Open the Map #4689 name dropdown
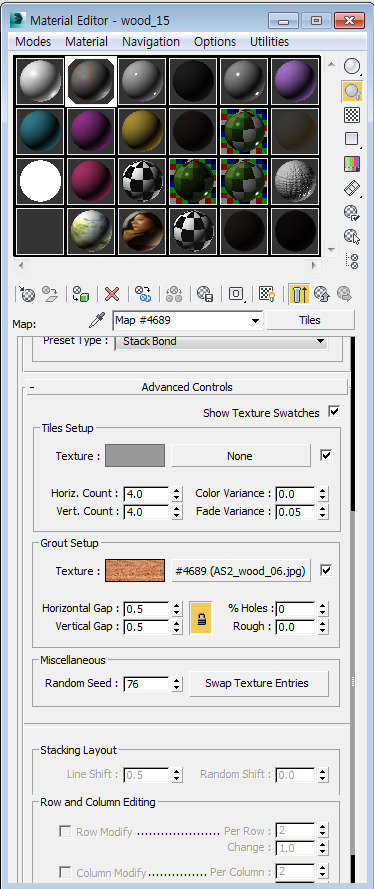The width and height of the screenshot is (374, 889). click(x=188, y=320)
